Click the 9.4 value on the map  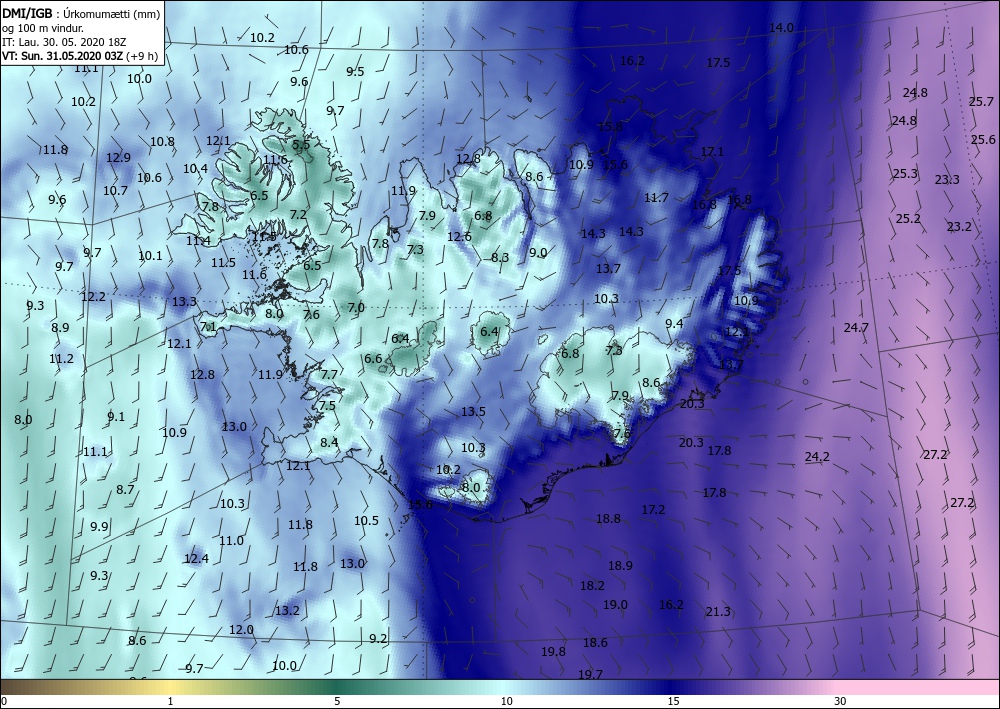[674, 324]
